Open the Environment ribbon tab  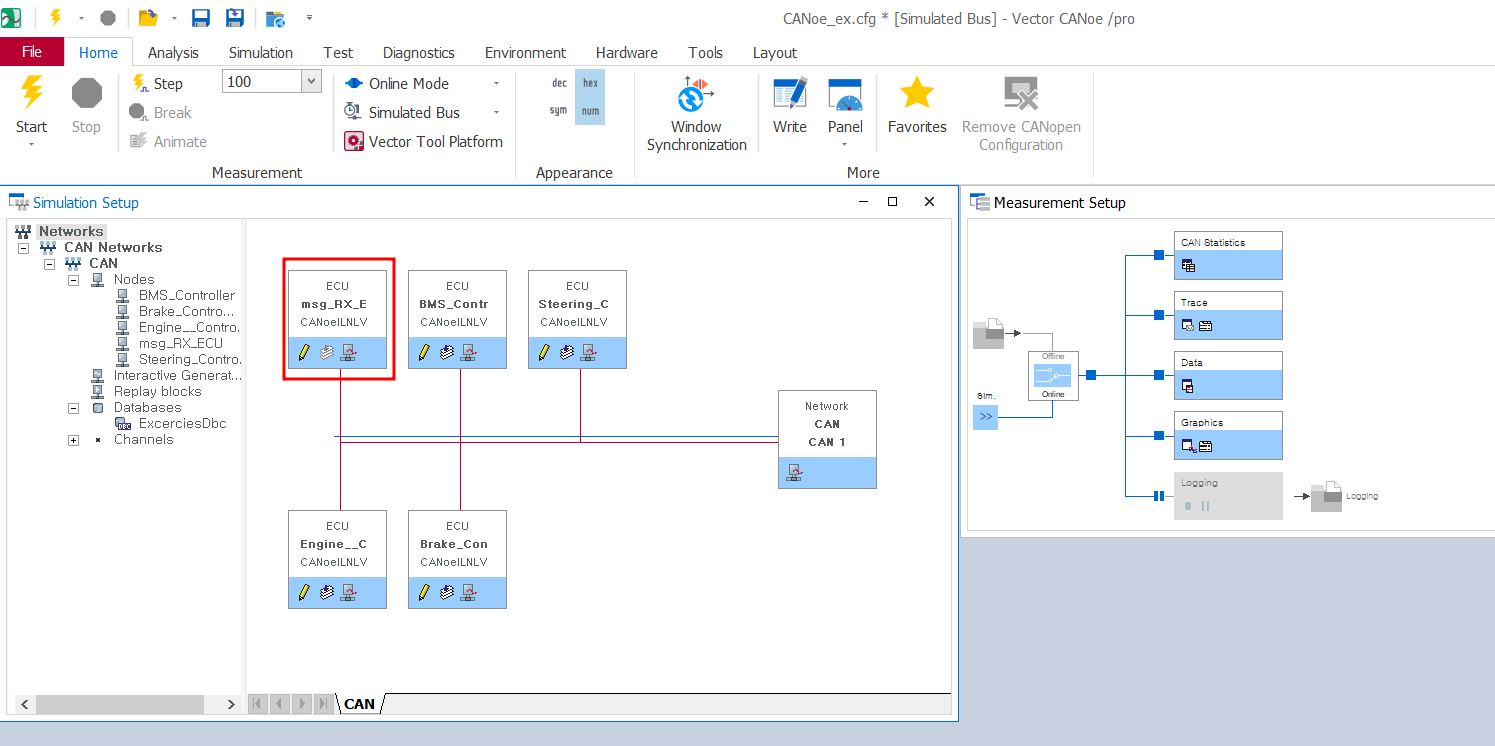pyautogui.click(x=525, y=52)
